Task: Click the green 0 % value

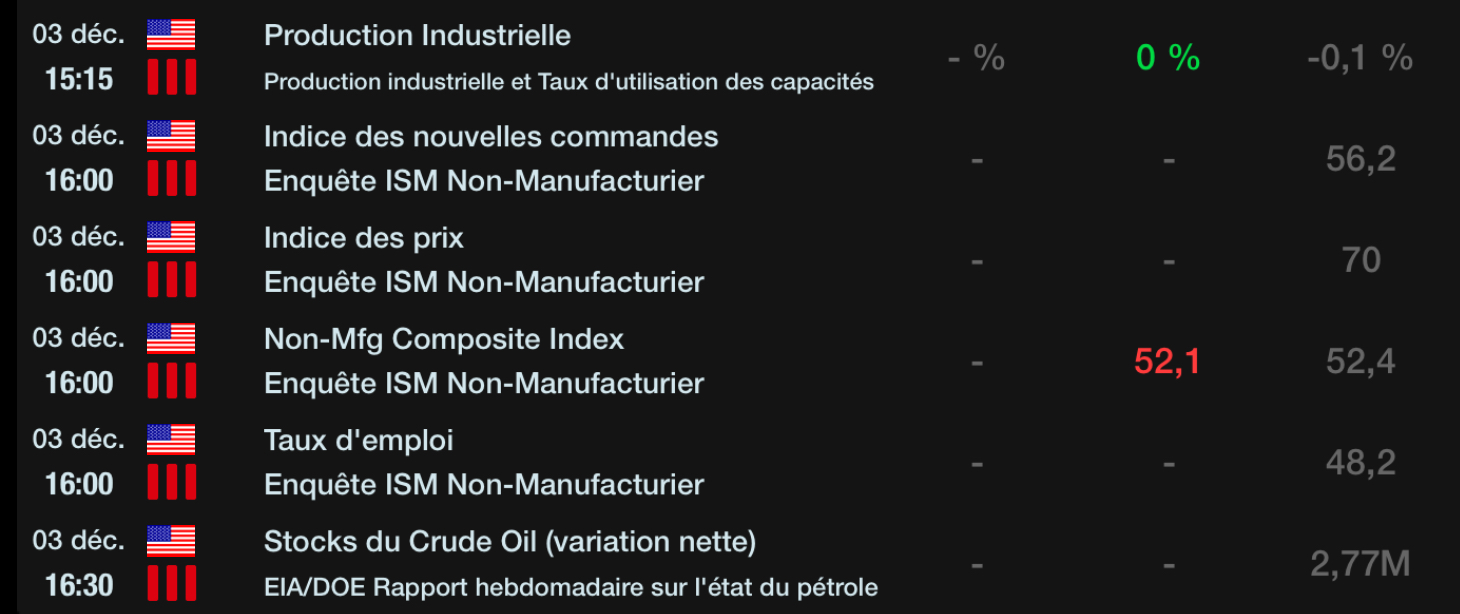Action: [1167, 58]
